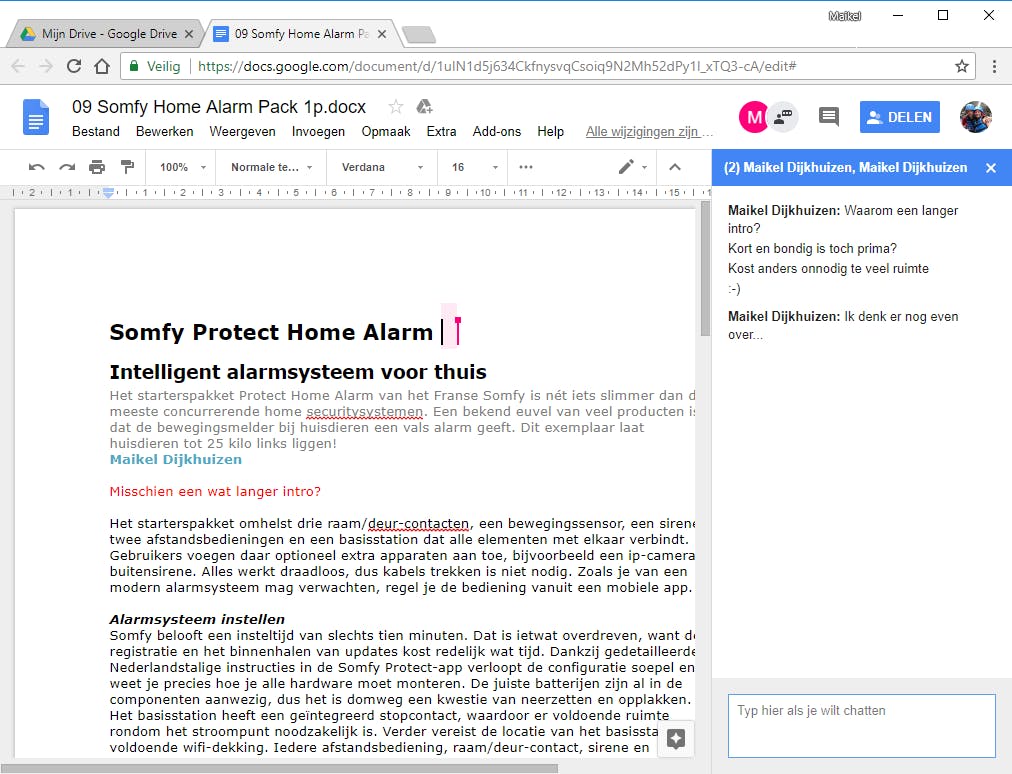Click the red text 'Misschien een wat langer intro?'

click(215, 491)
